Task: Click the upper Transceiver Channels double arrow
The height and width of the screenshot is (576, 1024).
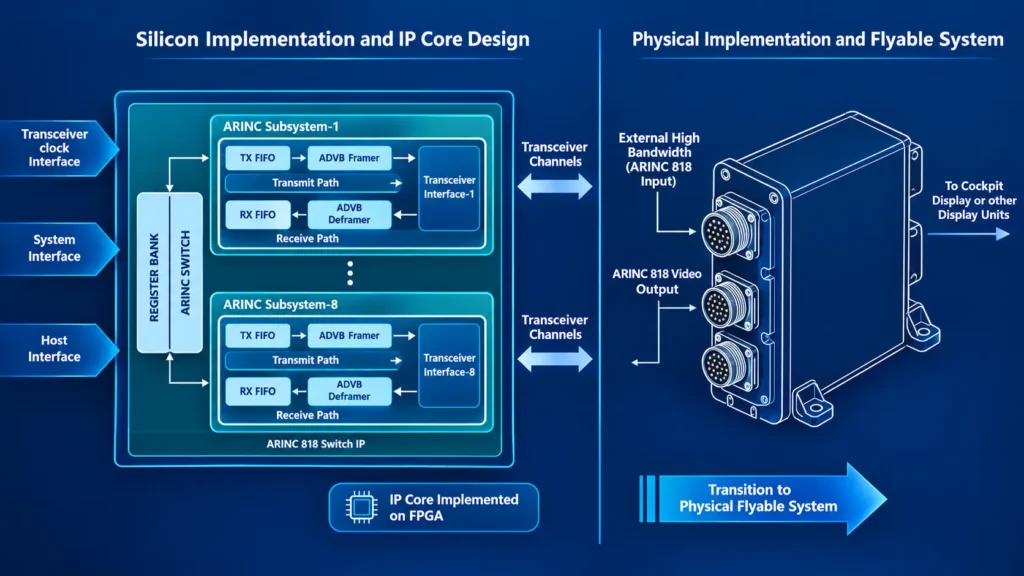Action: tap(554, 187)
